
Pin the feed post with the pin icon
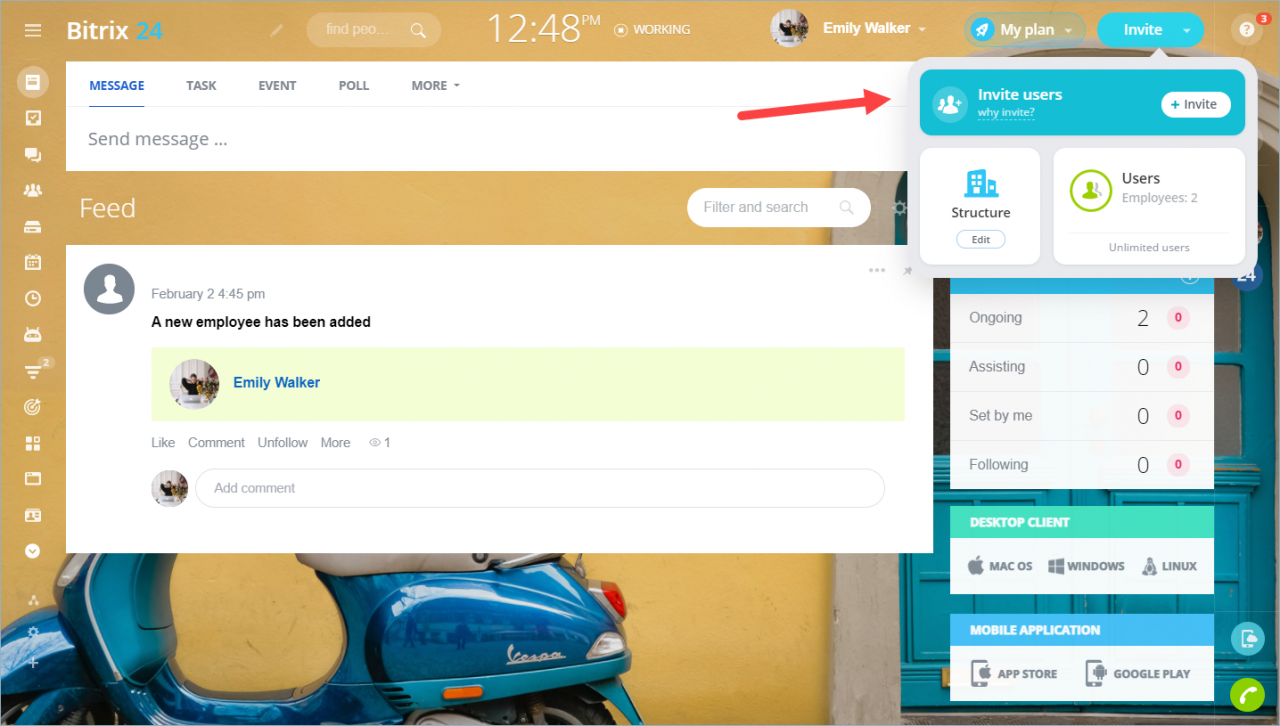point(908,270)
